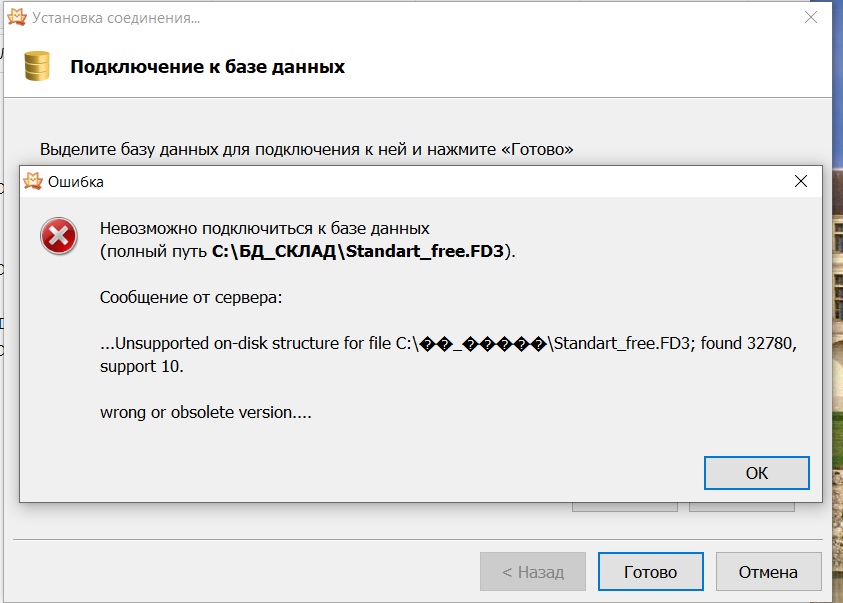Close the Установка соединения window

[x=811, y=17]
